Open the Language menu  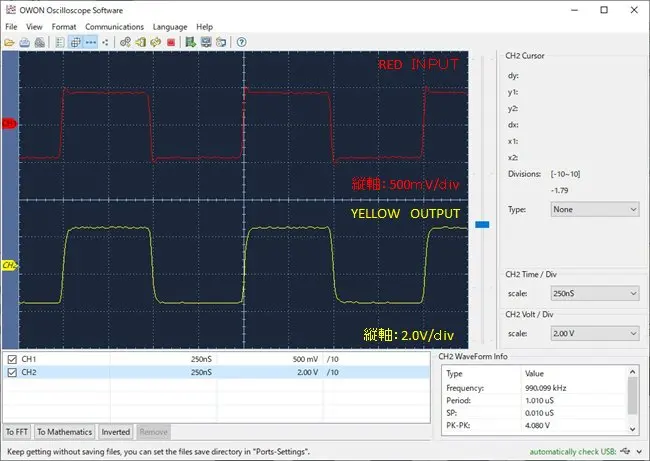click(170, 27)
